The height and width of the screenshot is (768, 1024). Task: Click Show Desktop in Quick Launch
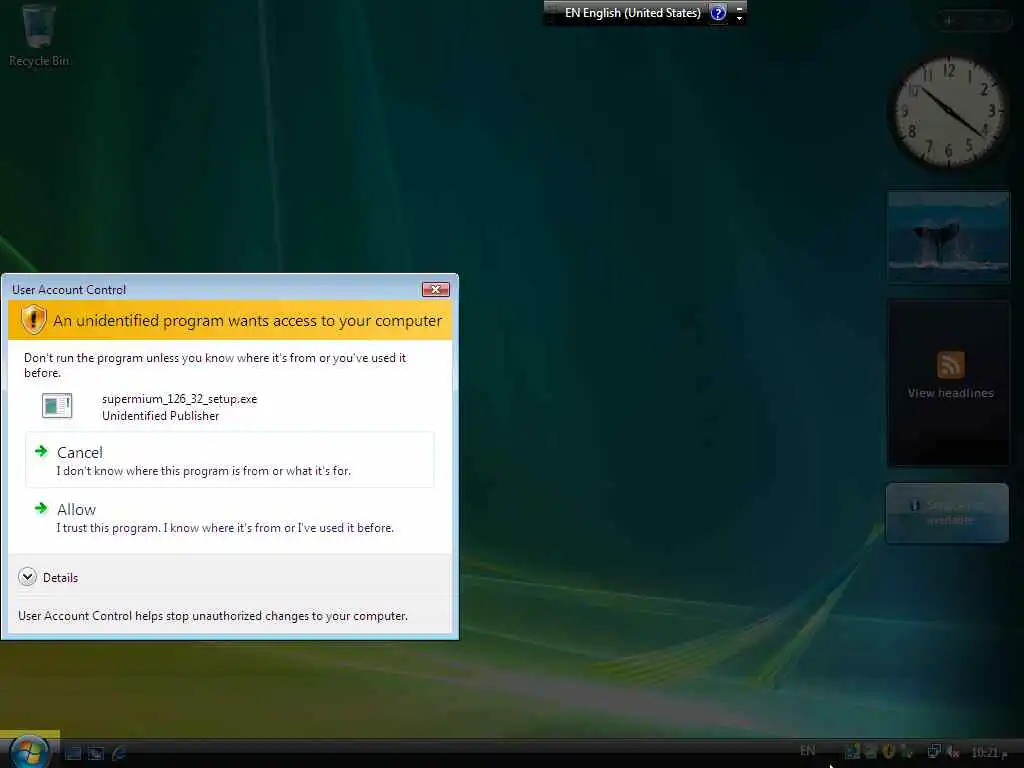(73, 753)
